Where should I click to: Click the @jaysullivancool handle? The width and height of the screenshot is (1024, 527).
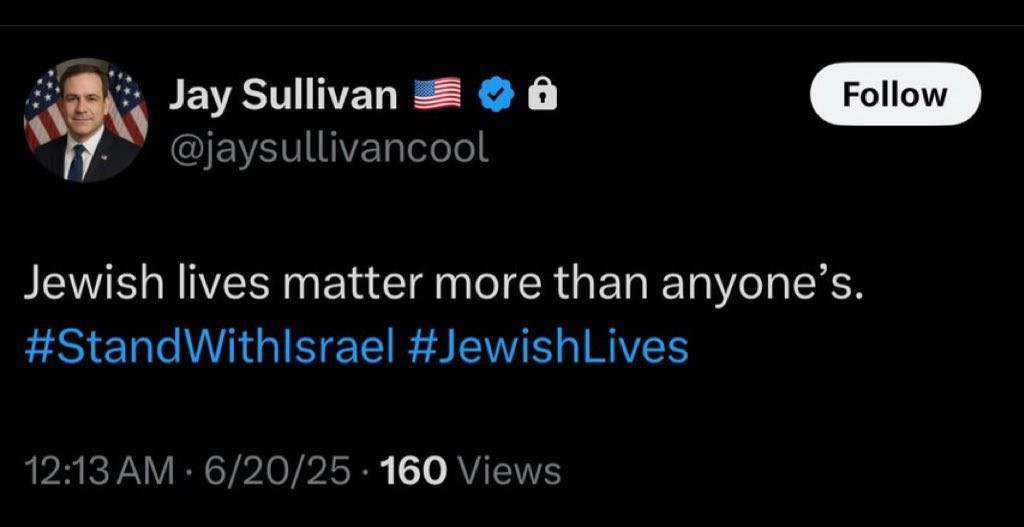coord(328,147)
